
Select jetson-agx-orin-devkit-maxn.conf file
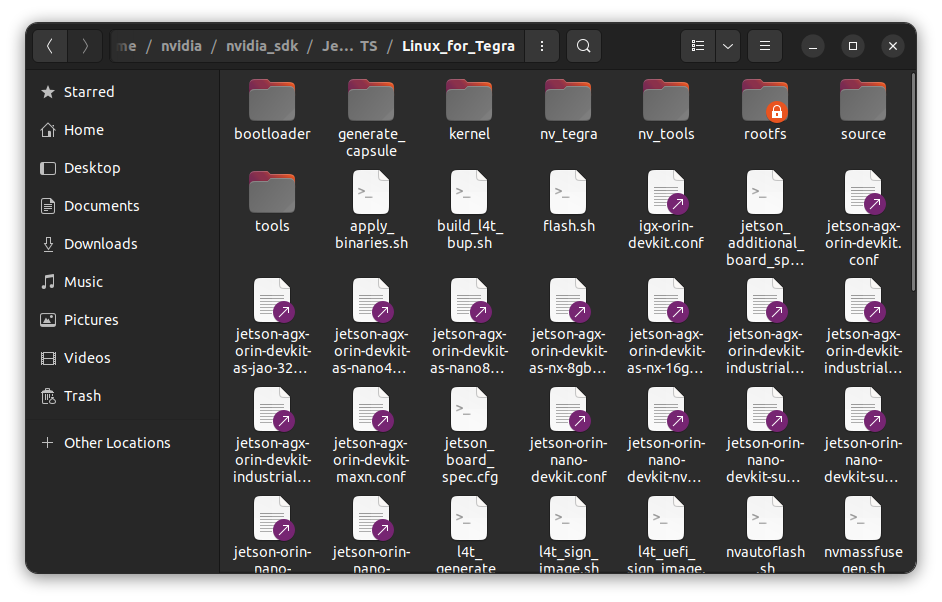(x=371, y=436)
